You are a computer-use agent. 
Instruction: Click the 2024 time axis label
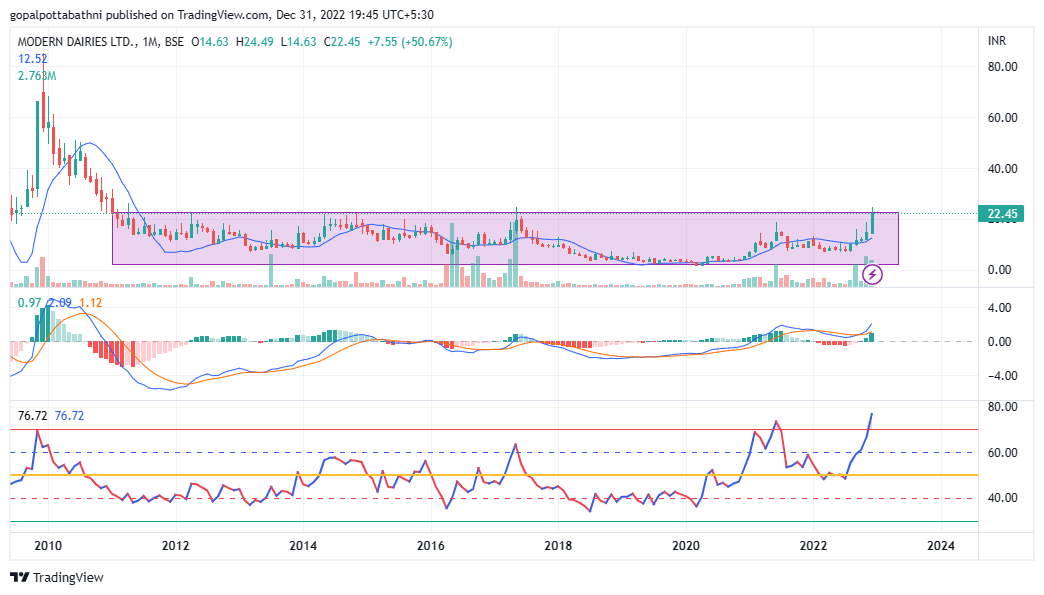[941, 546]
